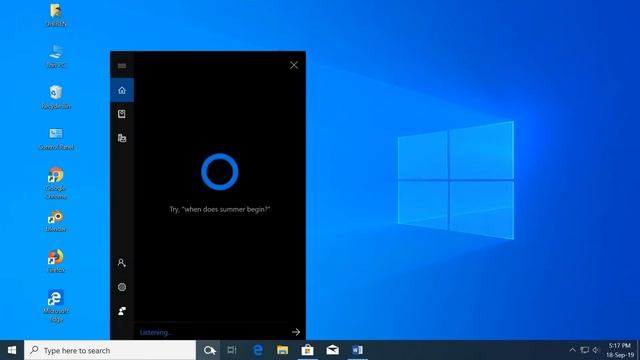640x360 pixels.
Task: Select This PC desktop icon
Action: click(56, 56)
